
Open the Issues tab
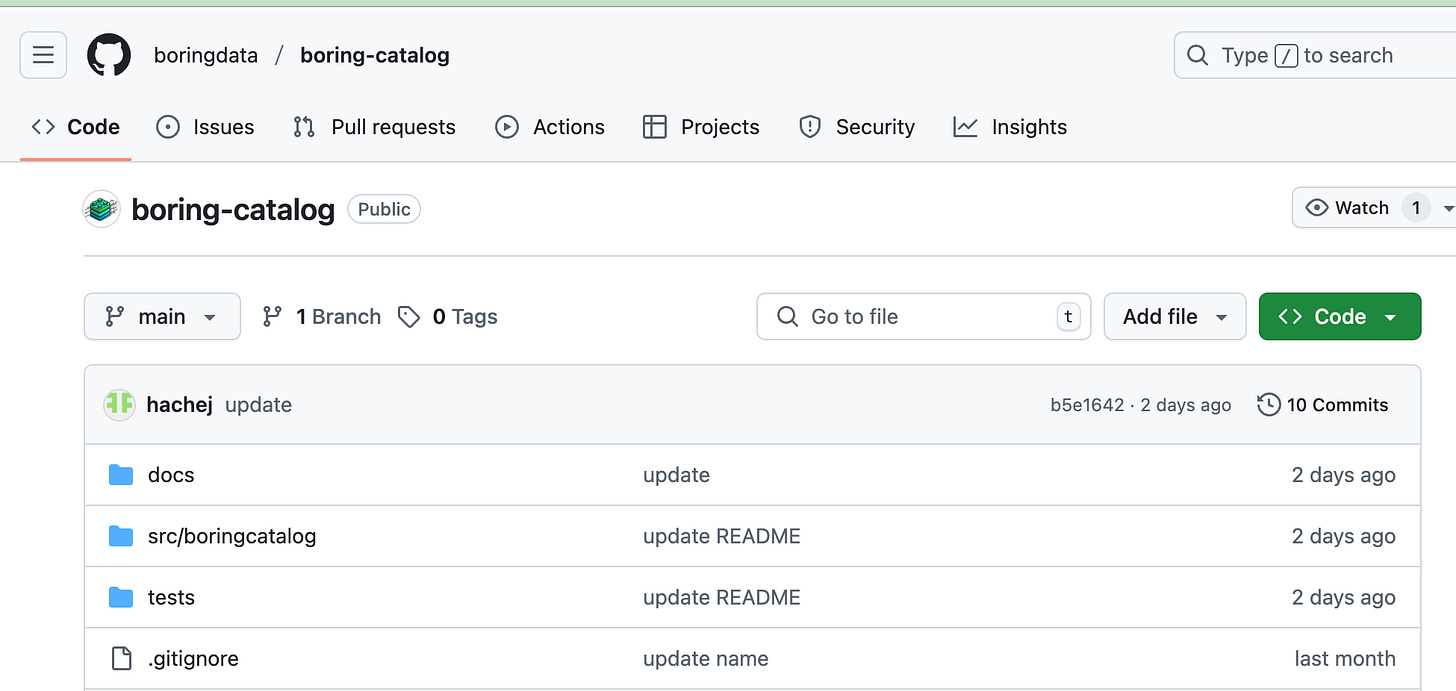(x=205, y=127)
